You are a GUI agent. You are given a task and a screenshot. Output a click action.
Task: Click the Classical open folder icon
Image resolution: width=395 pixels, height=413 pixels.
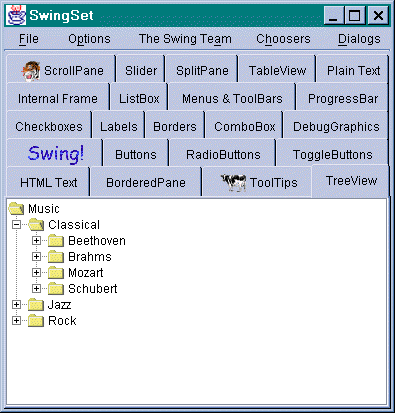click(36, 225)
